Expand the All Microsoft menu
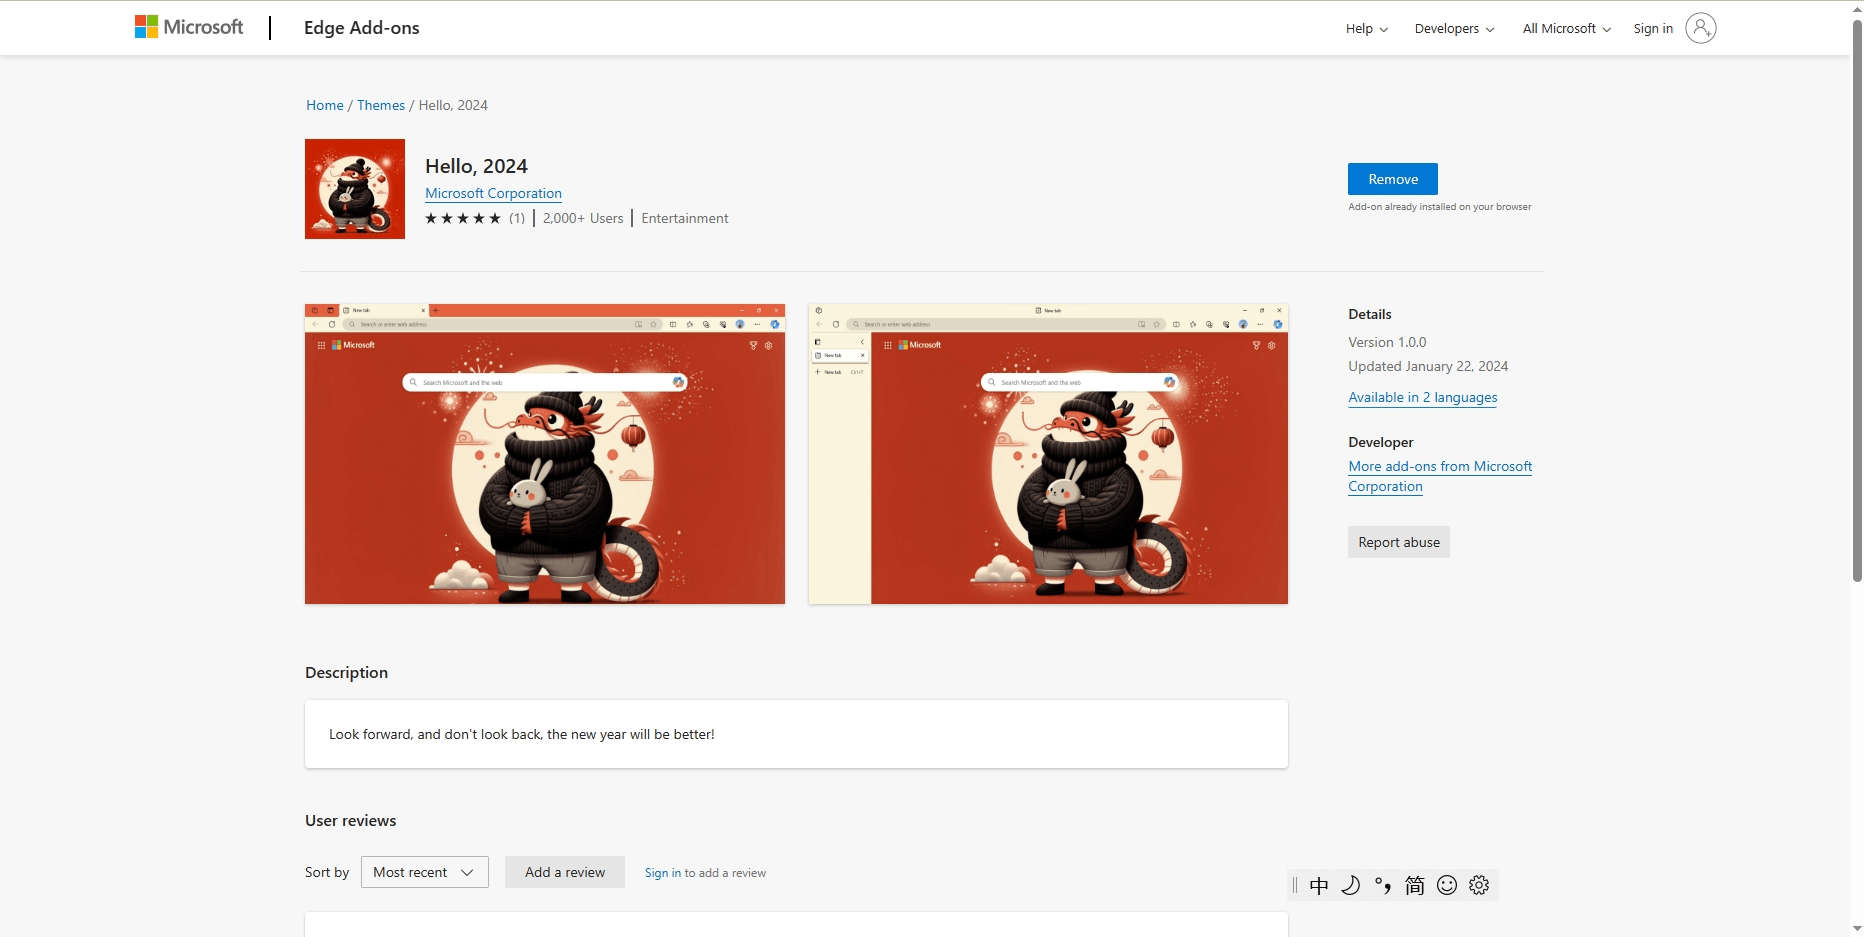Viewport: 1864px width, 937px height. (x=1567, y=29)
